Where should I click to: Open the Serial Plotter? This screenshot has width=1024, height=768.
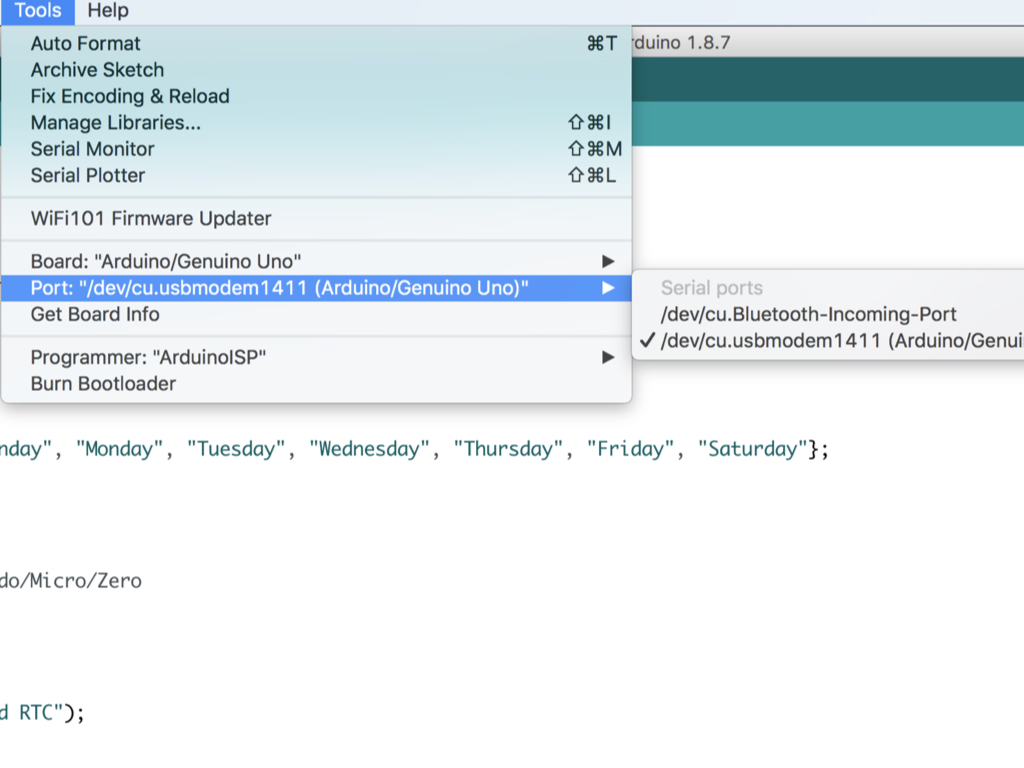click(x=316, y=175)
